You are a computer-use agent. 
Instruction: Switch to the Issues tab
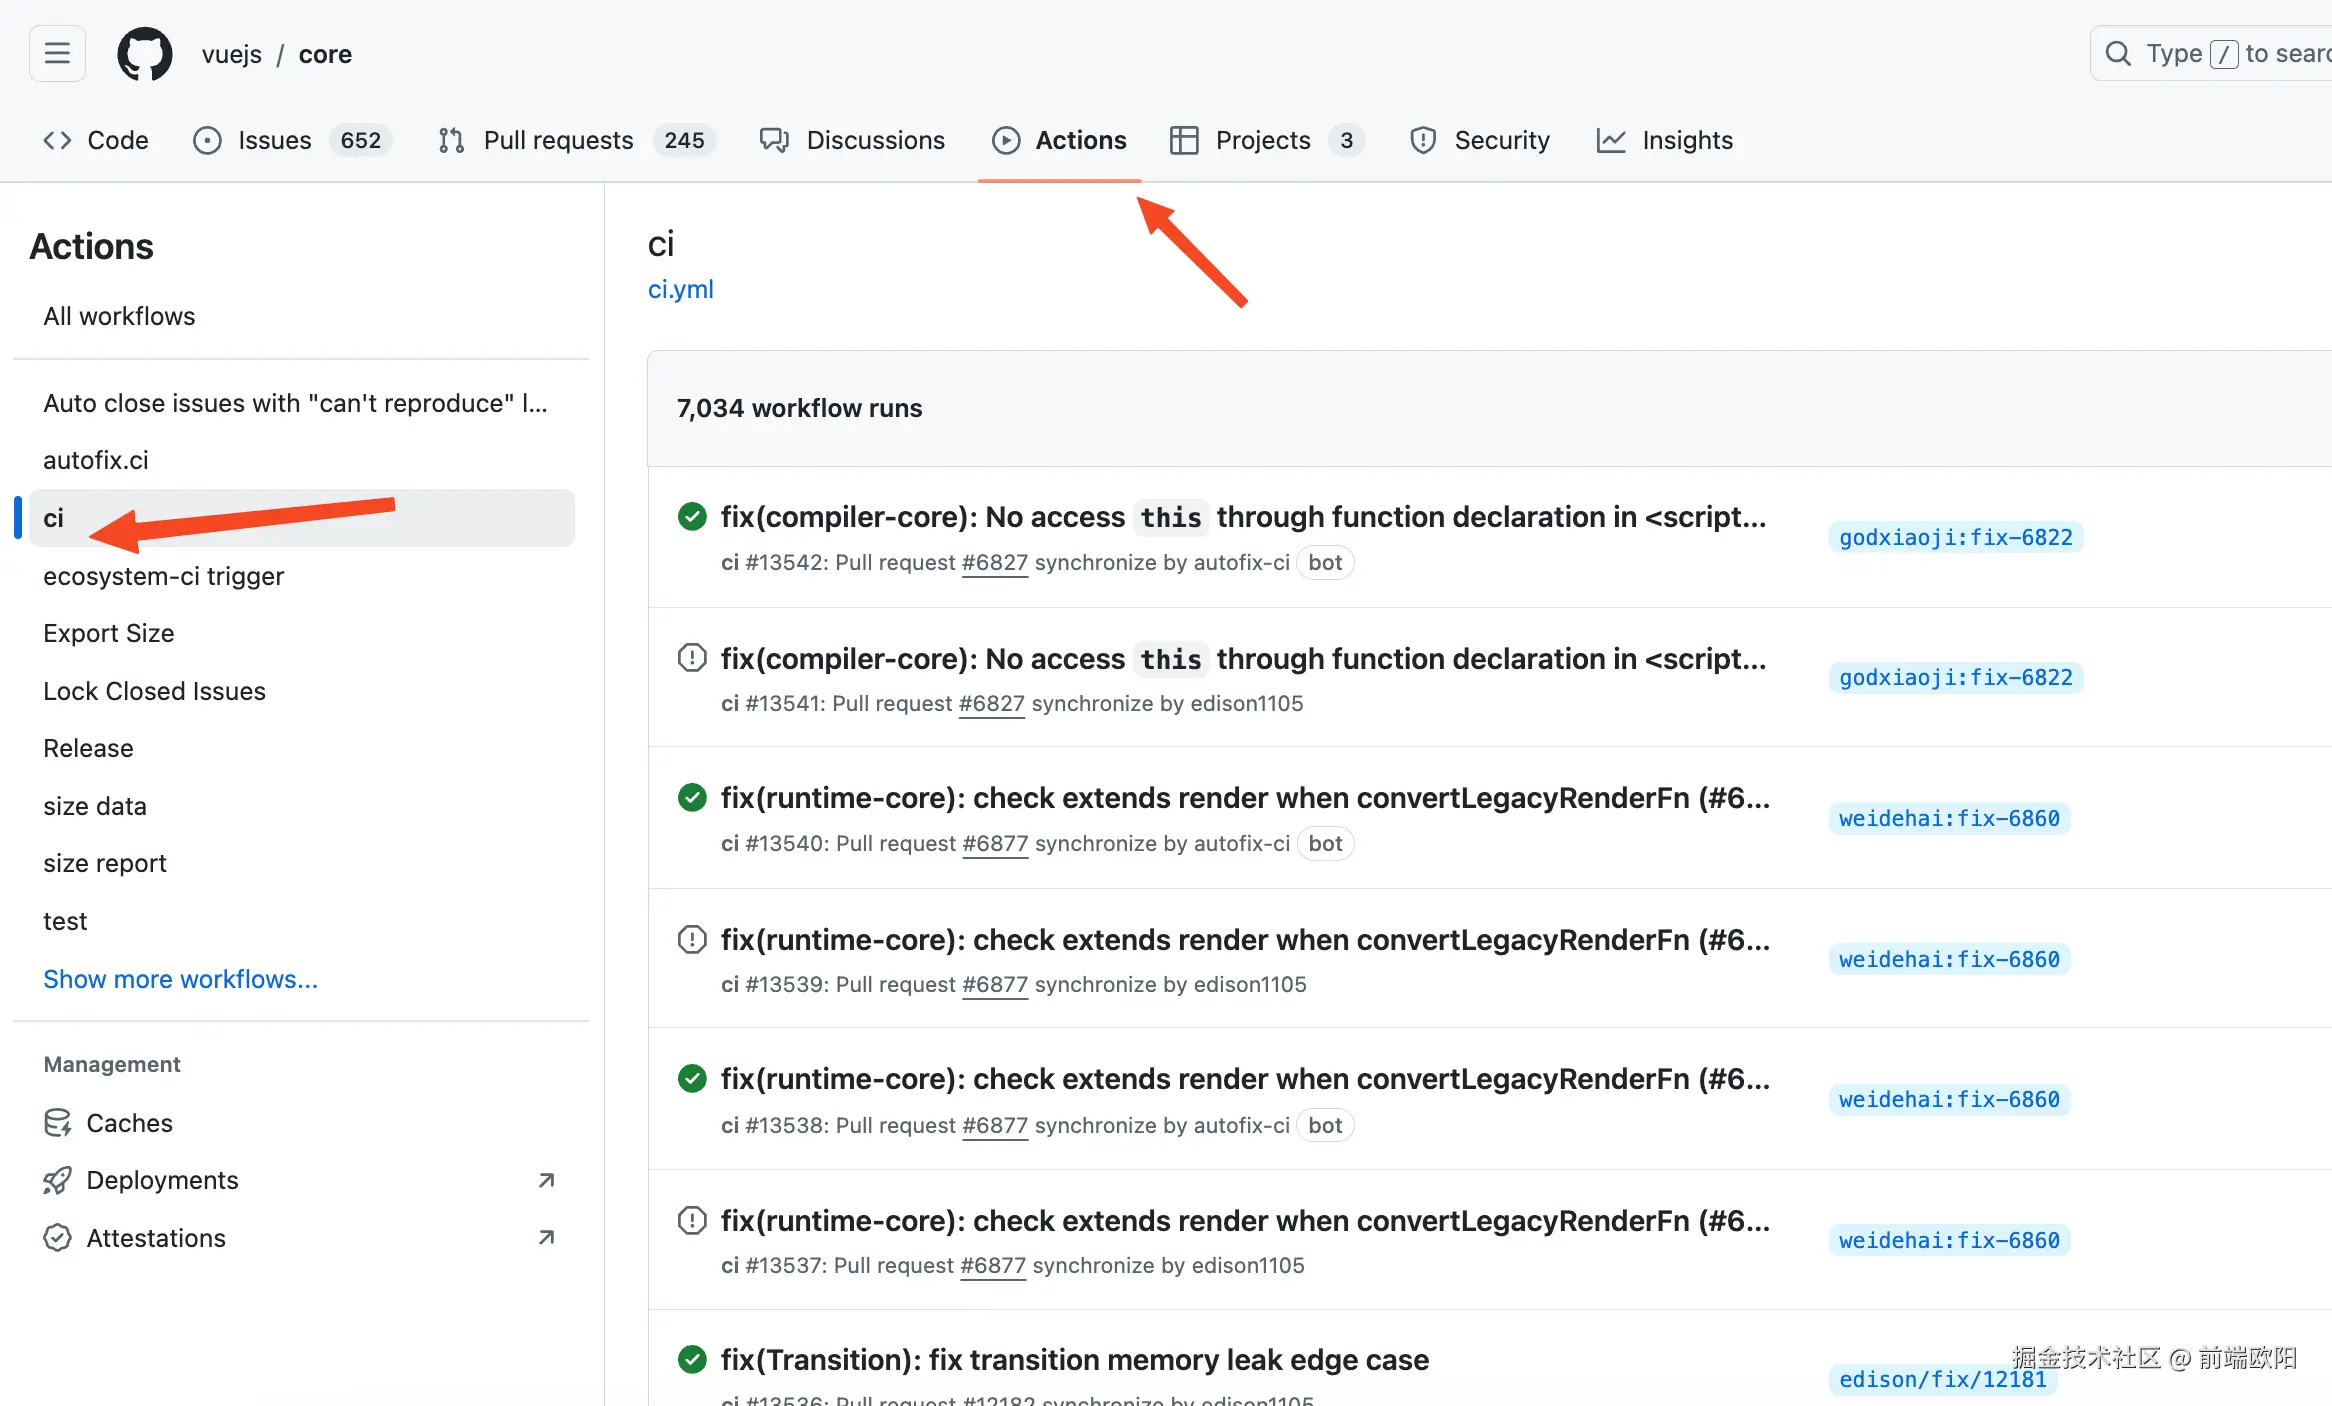point(274,140)
